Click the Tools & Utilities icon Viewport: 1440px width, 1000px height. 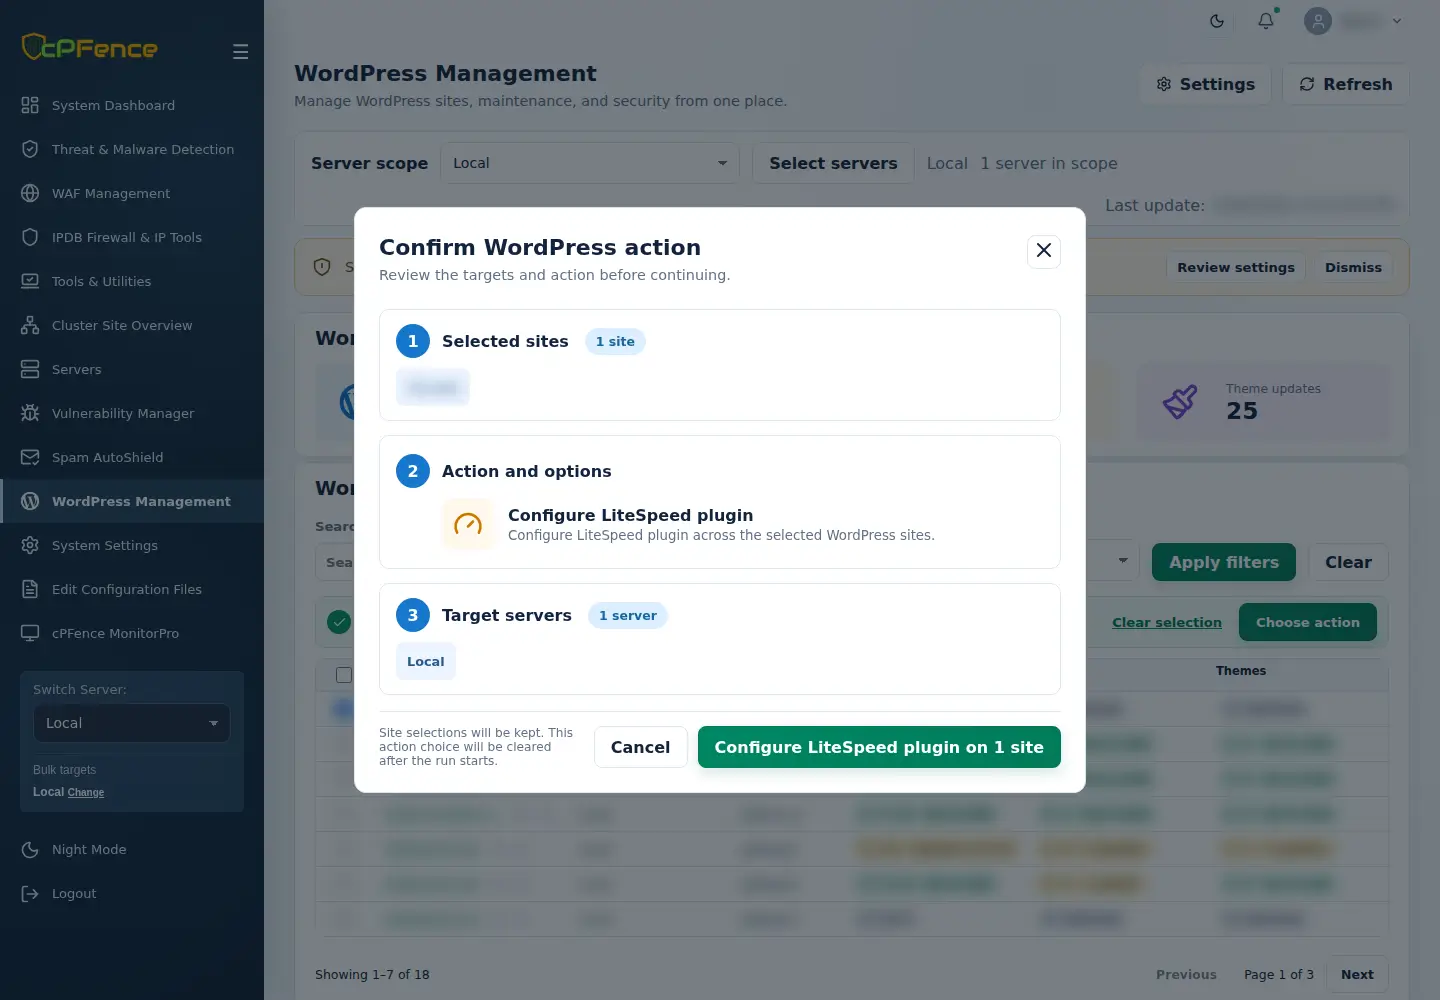(x=30, y=281)
